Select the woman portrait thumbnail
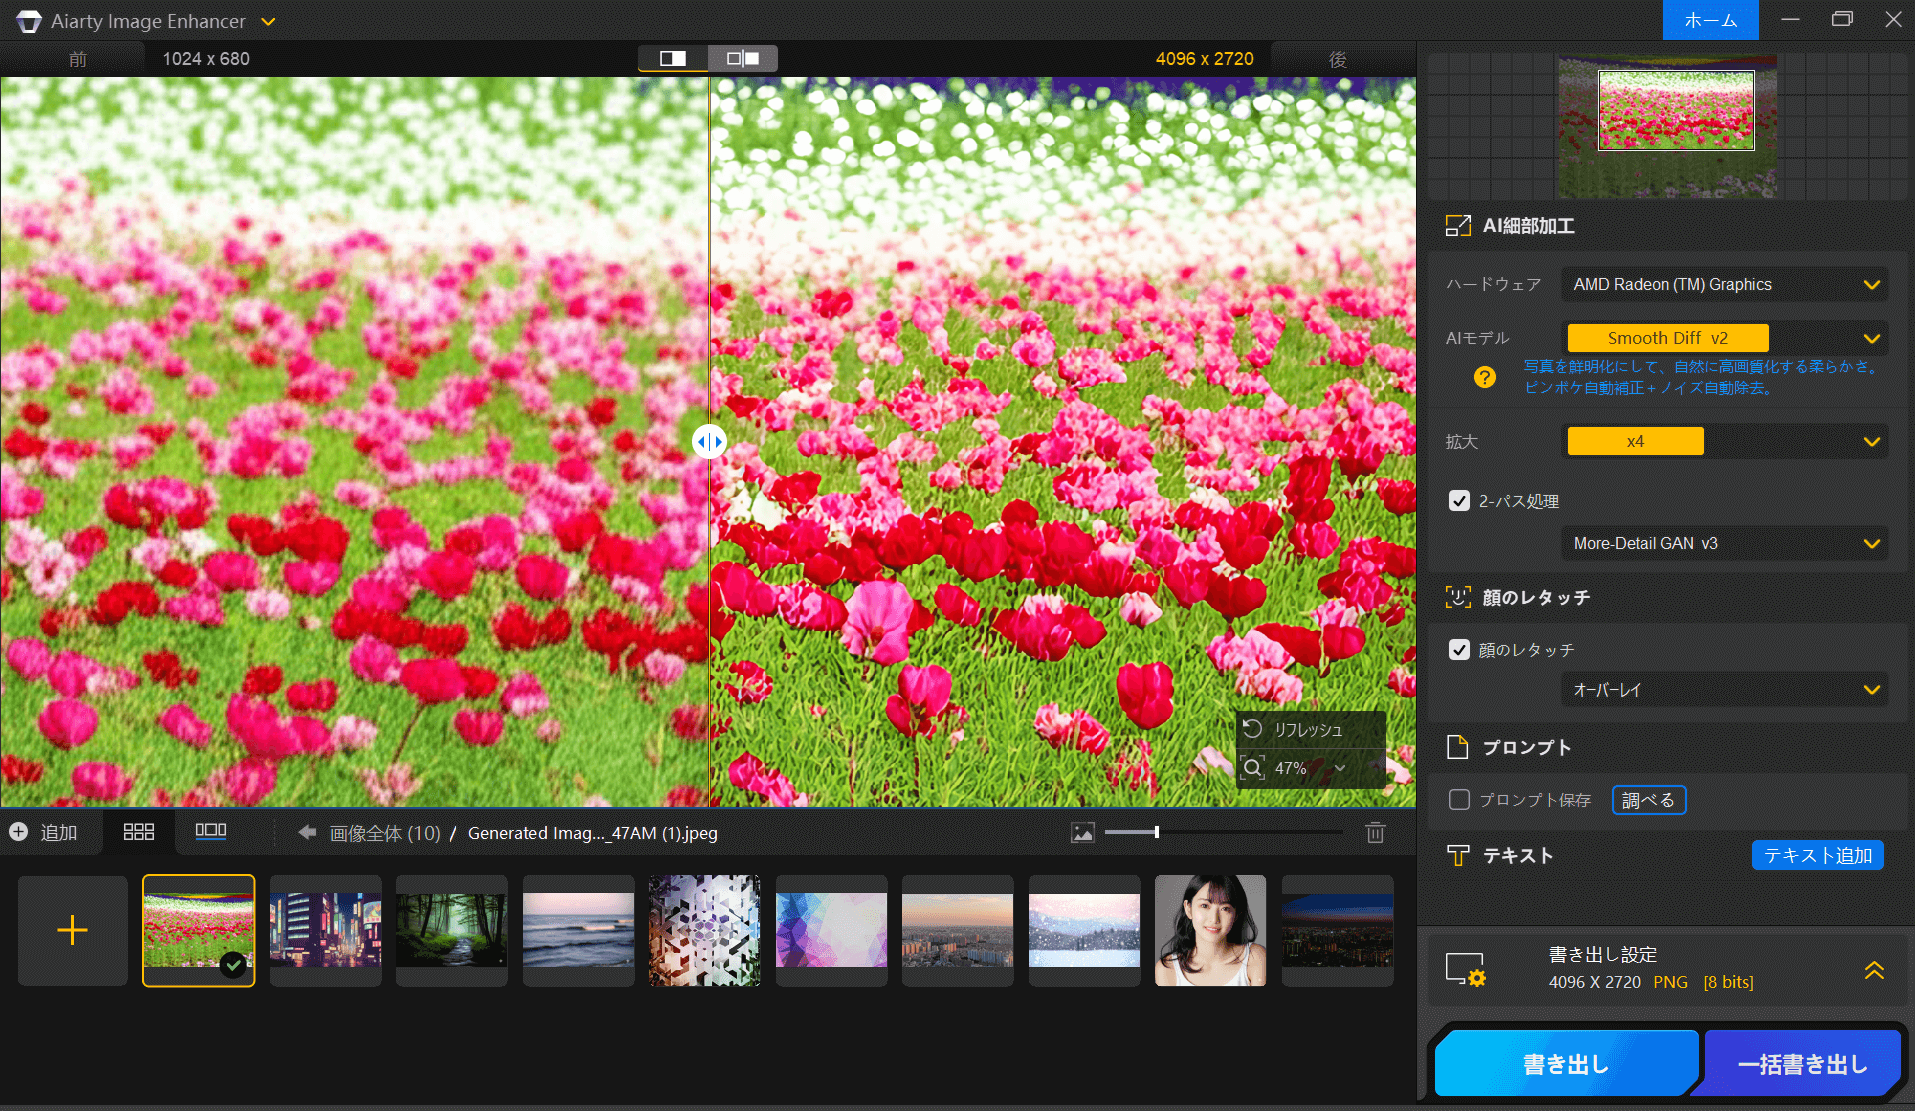 [1210, 931]
